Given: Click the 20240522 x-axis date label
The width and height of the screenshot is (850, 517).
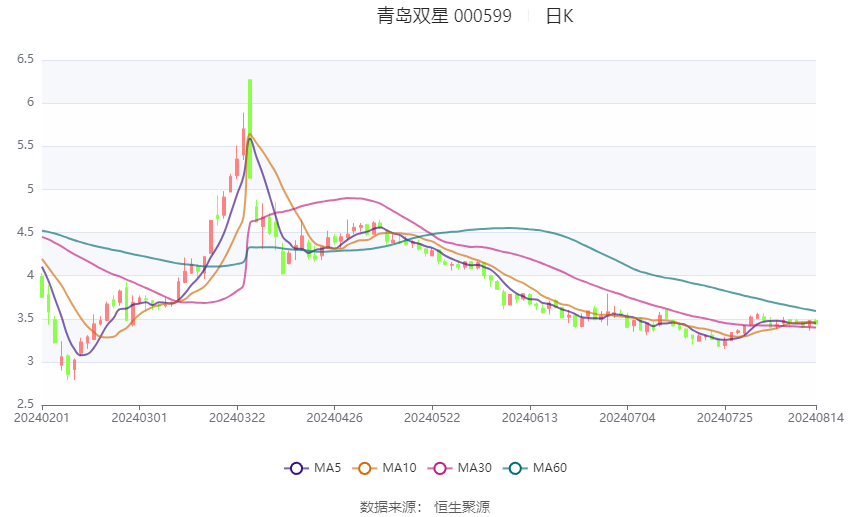Looking at the screenshot, I should 432,418.
